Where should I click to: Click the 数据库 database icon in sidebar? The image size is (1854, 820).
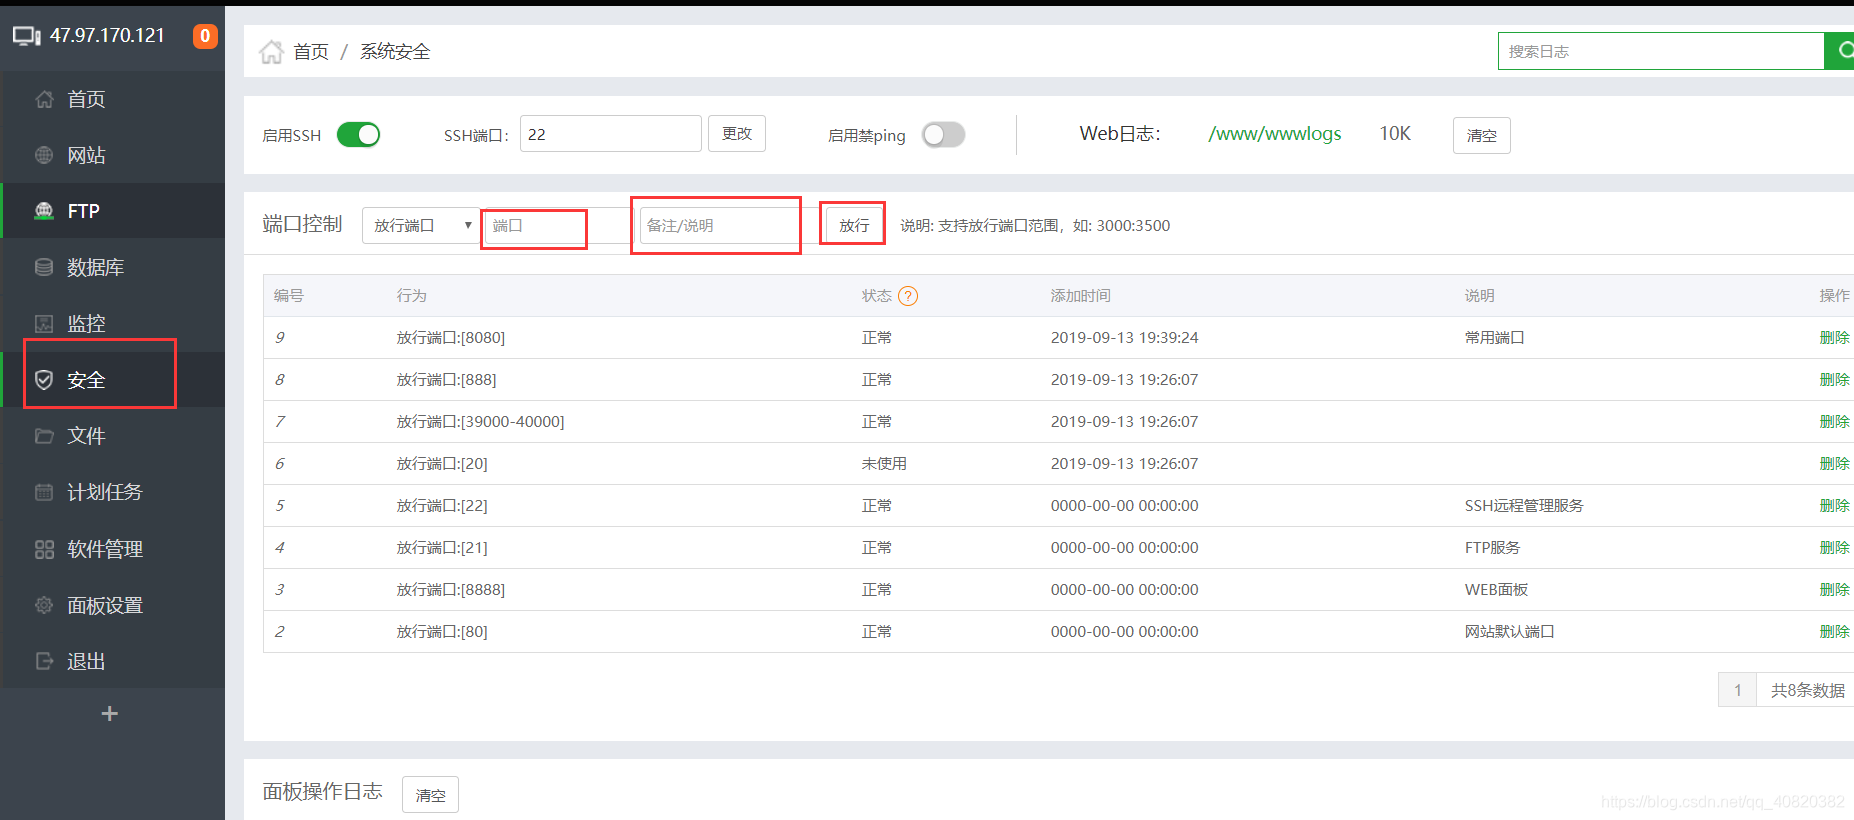pos(44,267)
